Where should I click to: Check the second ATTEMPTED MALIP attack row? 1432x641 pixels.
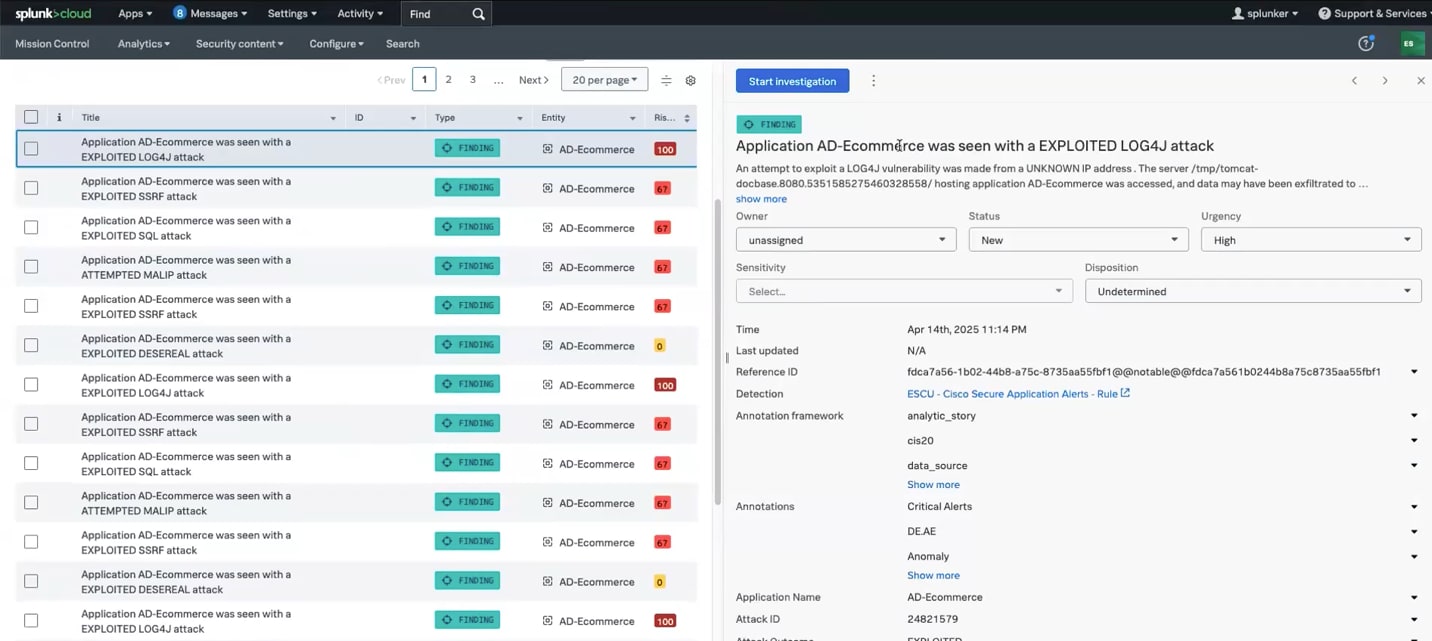tap(31, 503)
